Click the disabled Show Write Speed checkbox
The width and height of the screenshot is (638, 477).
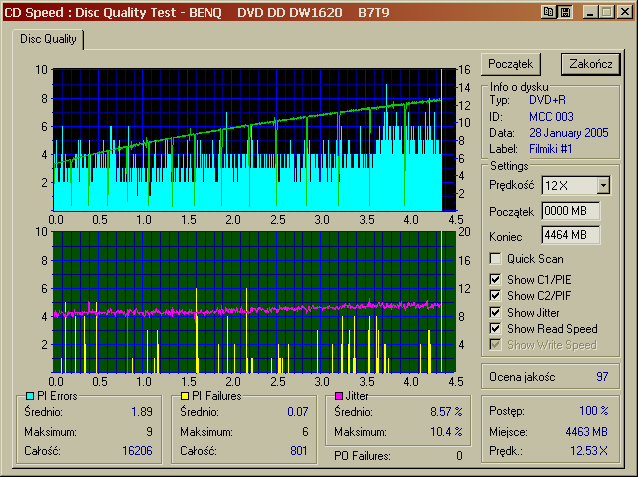495,345
